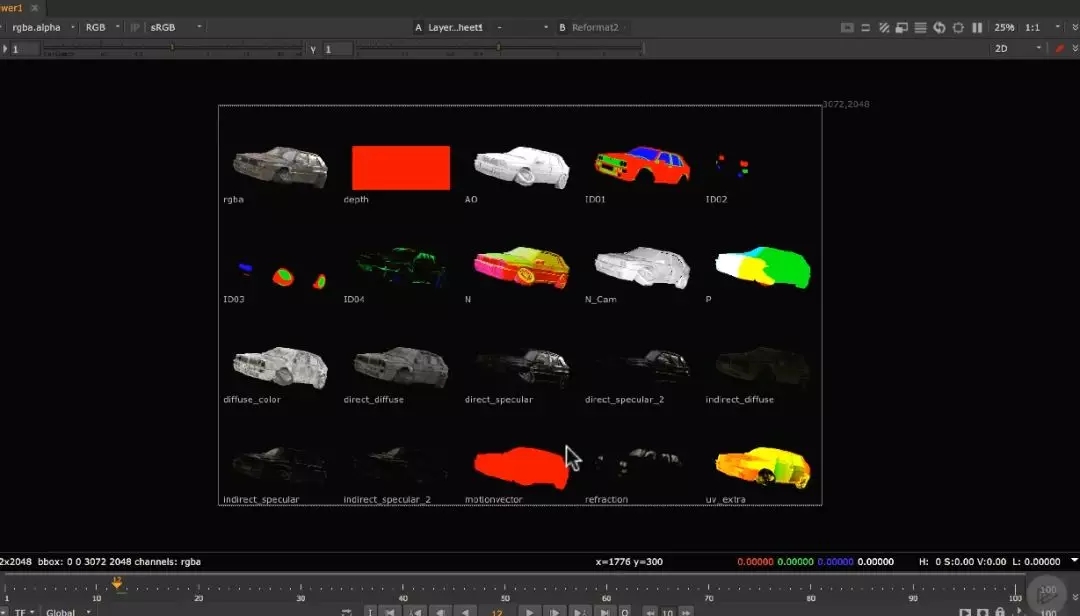This screenshot has width=1080, height=616.
Task: Click the red paint stroke icon
Action: click(1062, 48)
